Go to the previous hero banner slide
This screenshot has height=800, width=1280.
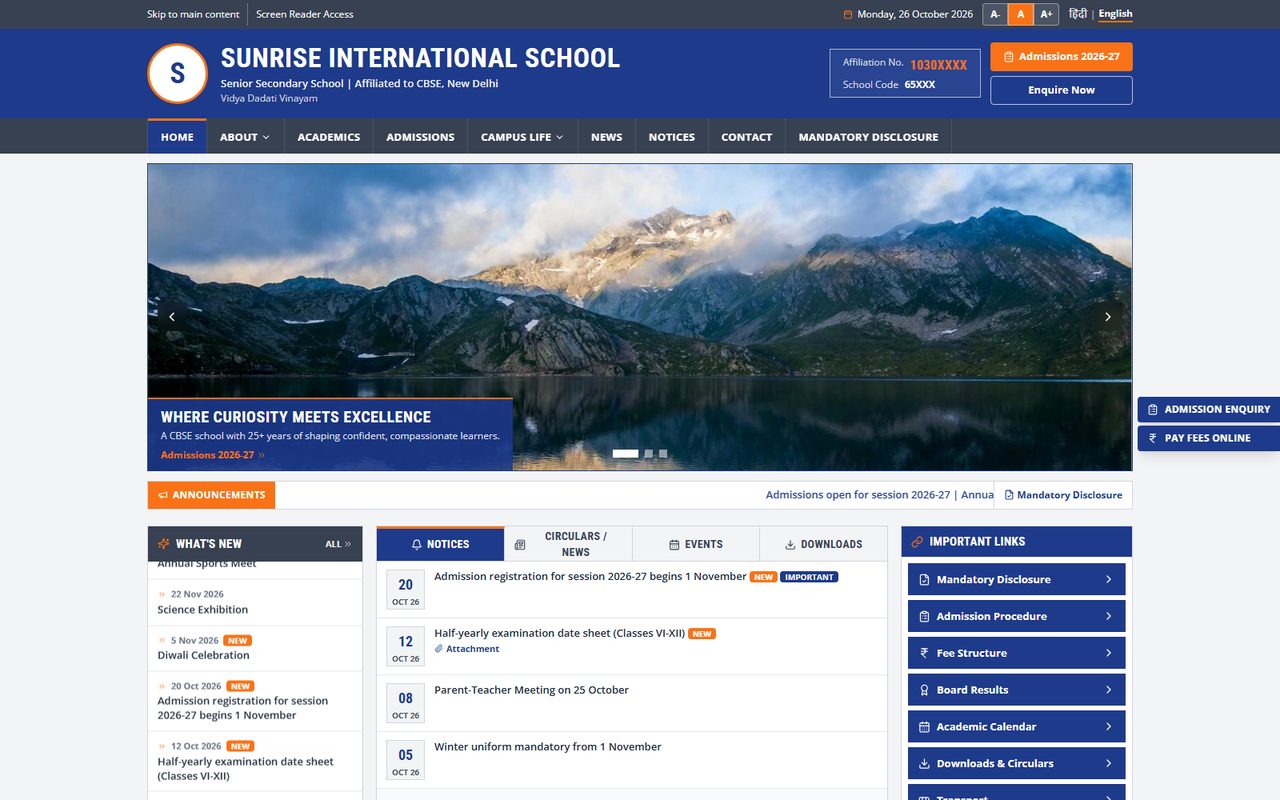point(172,317)
